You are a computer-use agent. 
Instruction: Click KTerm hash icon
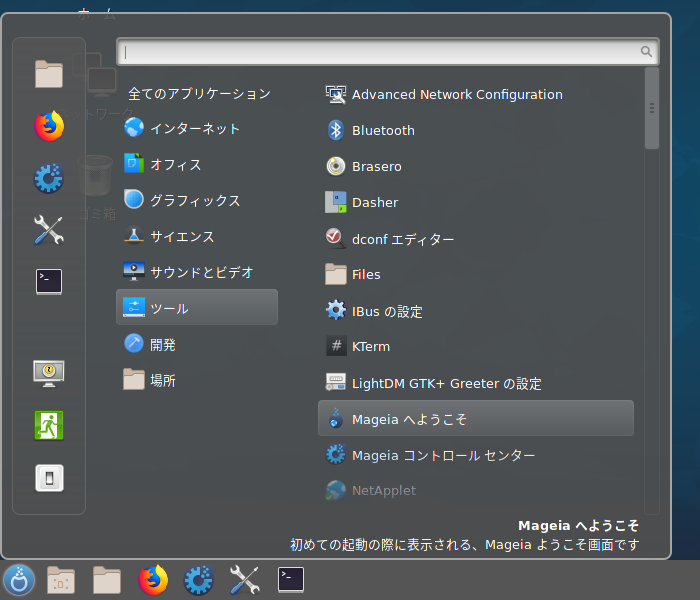point(336,346)
